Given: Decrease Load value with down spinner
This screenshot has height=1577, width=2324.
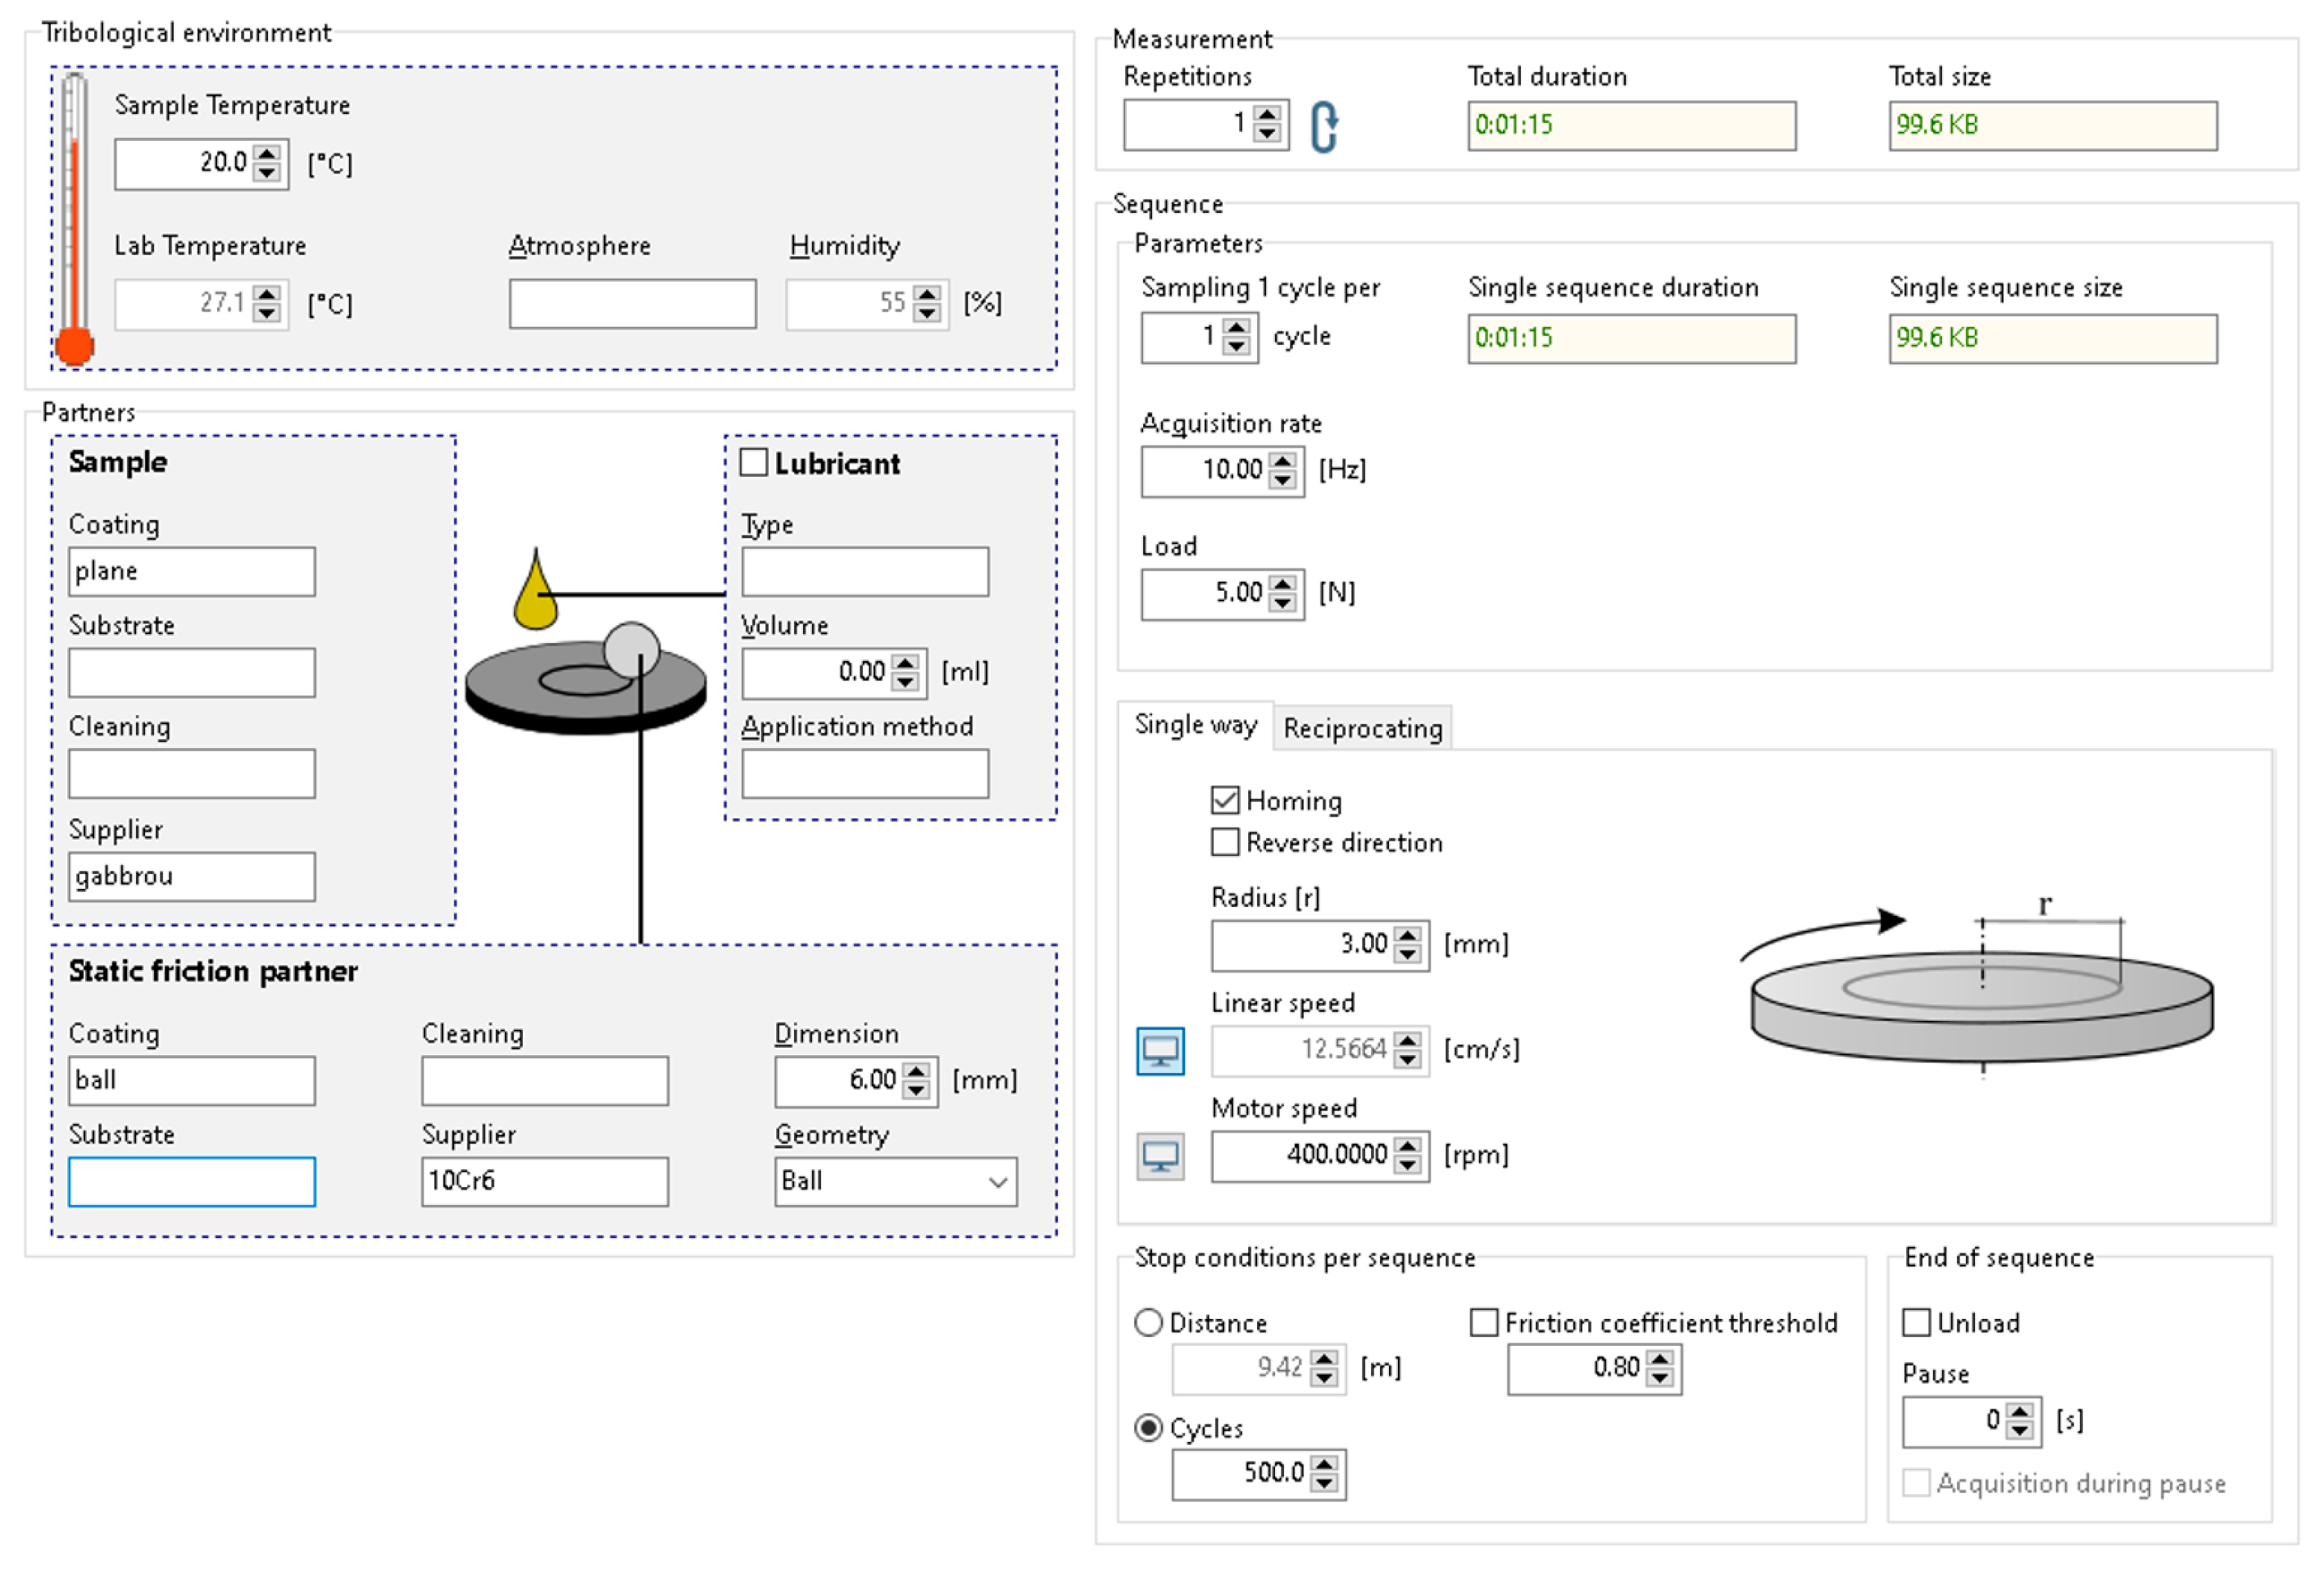Looking at the screenshot, I should (1283, 603).
